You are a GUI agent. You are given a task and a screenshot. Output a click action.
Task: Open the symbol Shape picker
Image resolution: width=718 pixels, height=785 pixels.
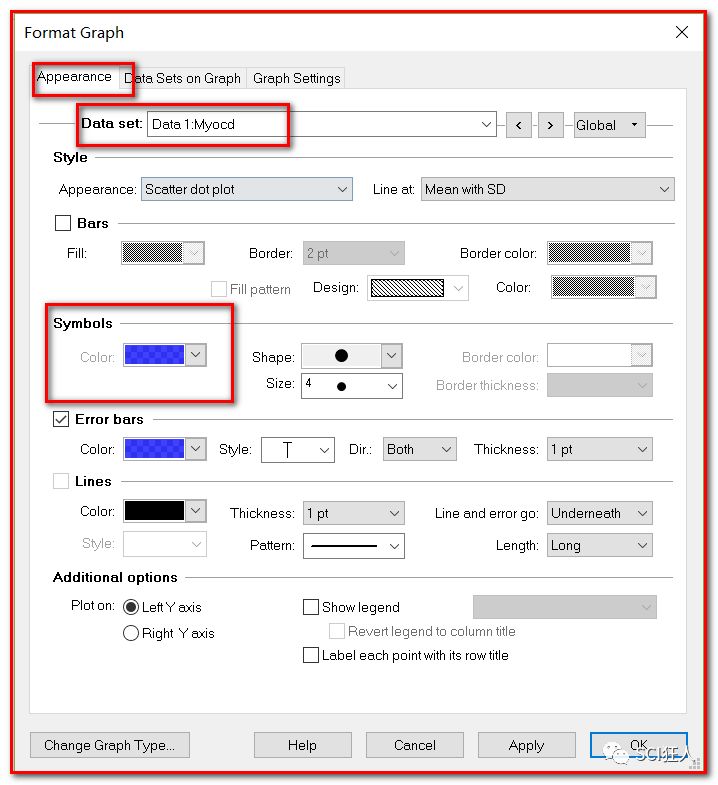[x=351, y=355]
